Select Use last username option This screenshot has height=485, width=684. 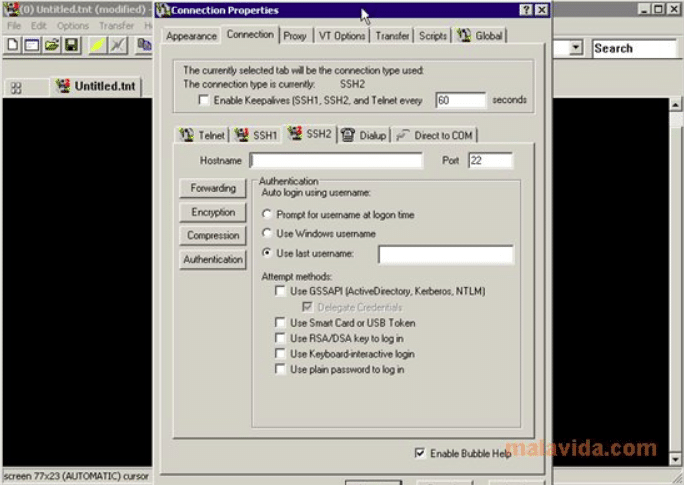click(267, 253)
